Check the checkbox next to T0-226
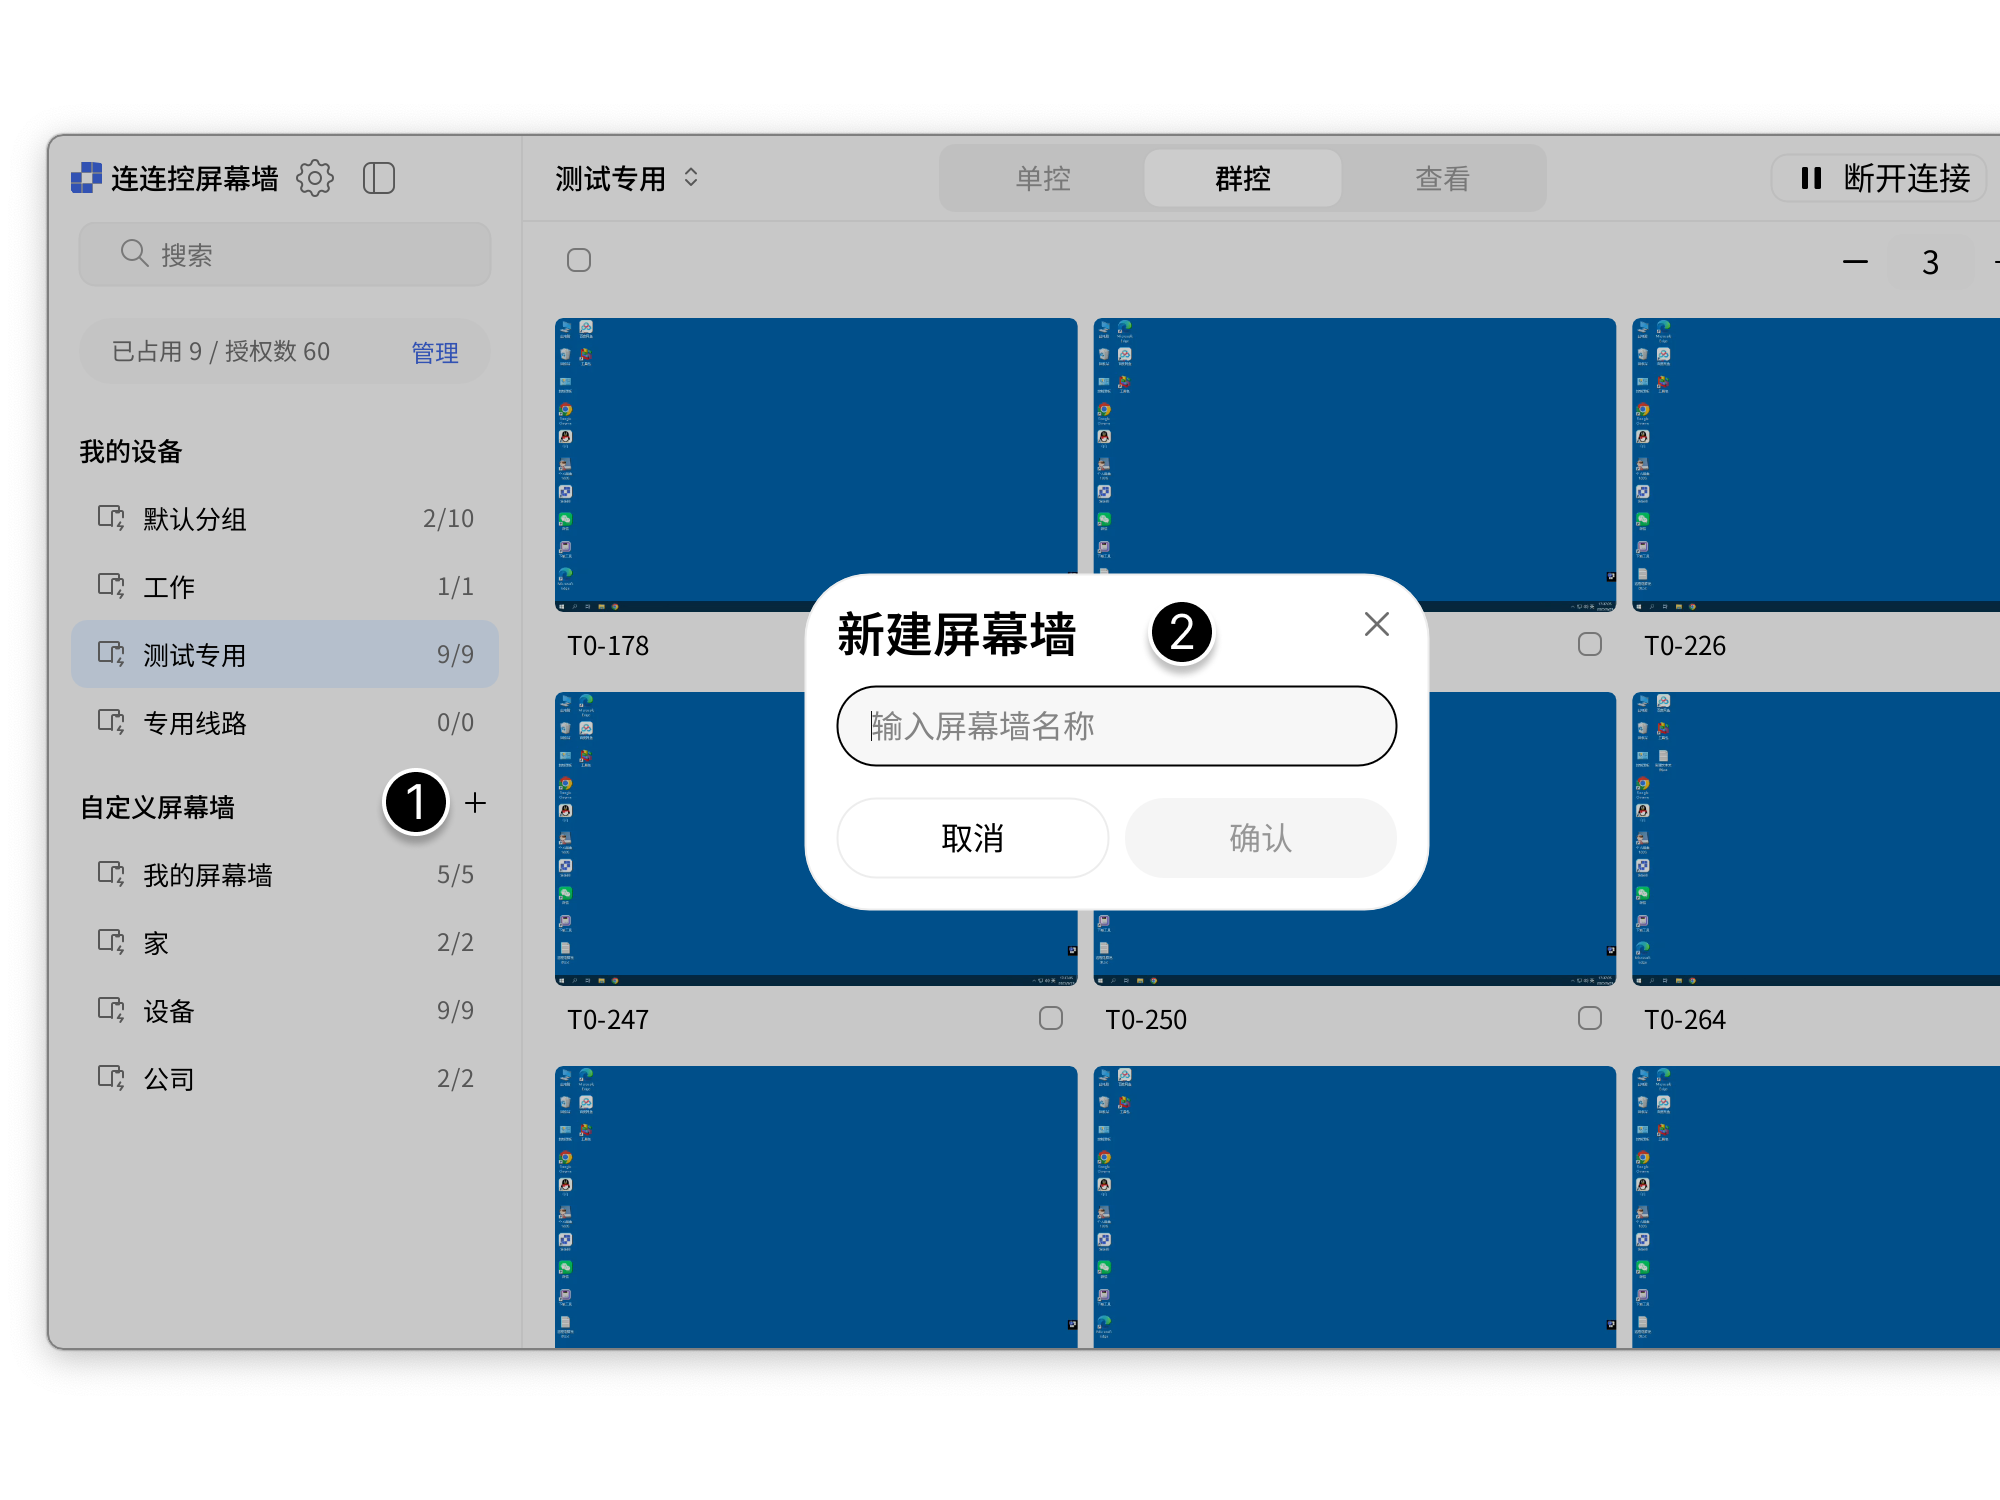The height and width of the screenshot is (1500, 2000). [1589, 645]
